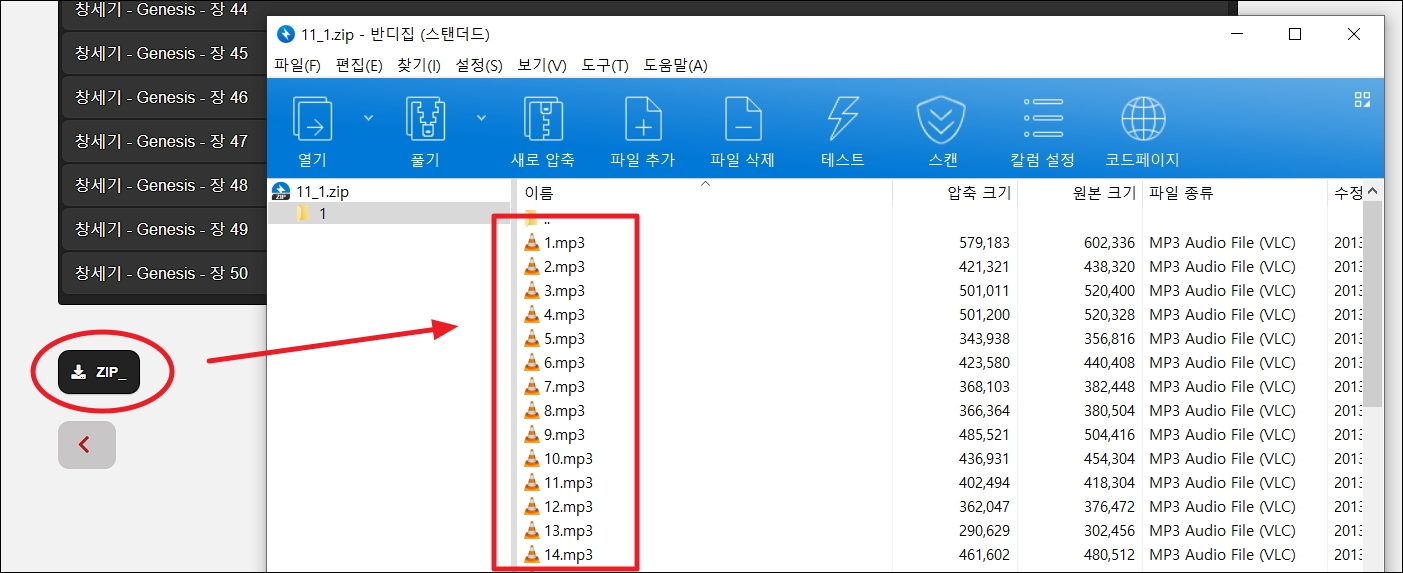Click the VLC cone icon of 12.mp3
This screenshot has height=573, width=1403.
click(x=532, y=506)
